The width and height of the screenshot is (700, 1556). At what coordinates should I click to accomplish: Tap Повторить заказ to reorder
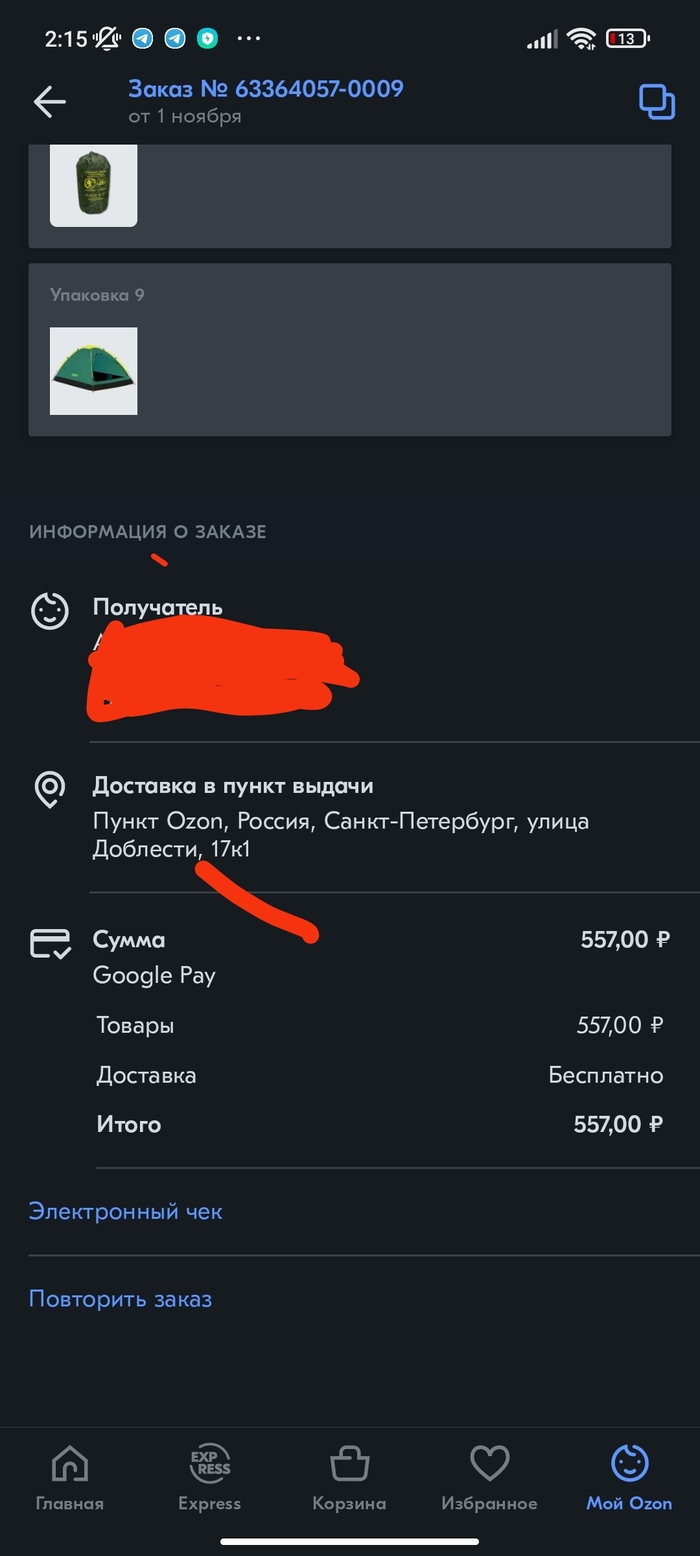coord(120,1299)
